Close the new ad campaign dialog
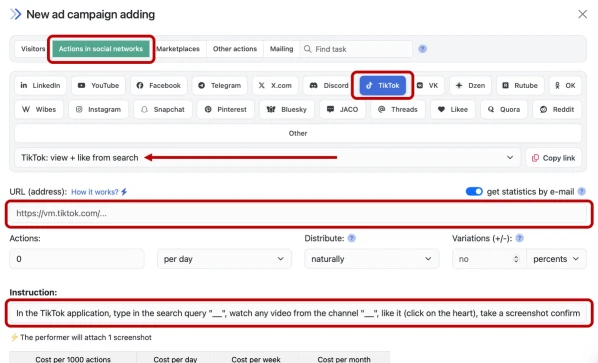The height and width of the screenshot is (363, 598). [582, 14]
